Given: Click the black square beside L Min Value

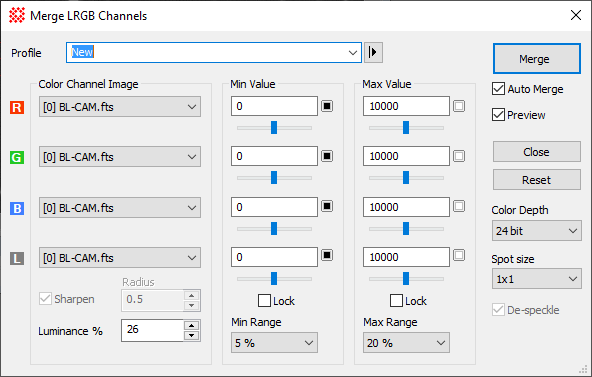Looking at the screenshot, I should pyautogui.click(x=327, y=255).
